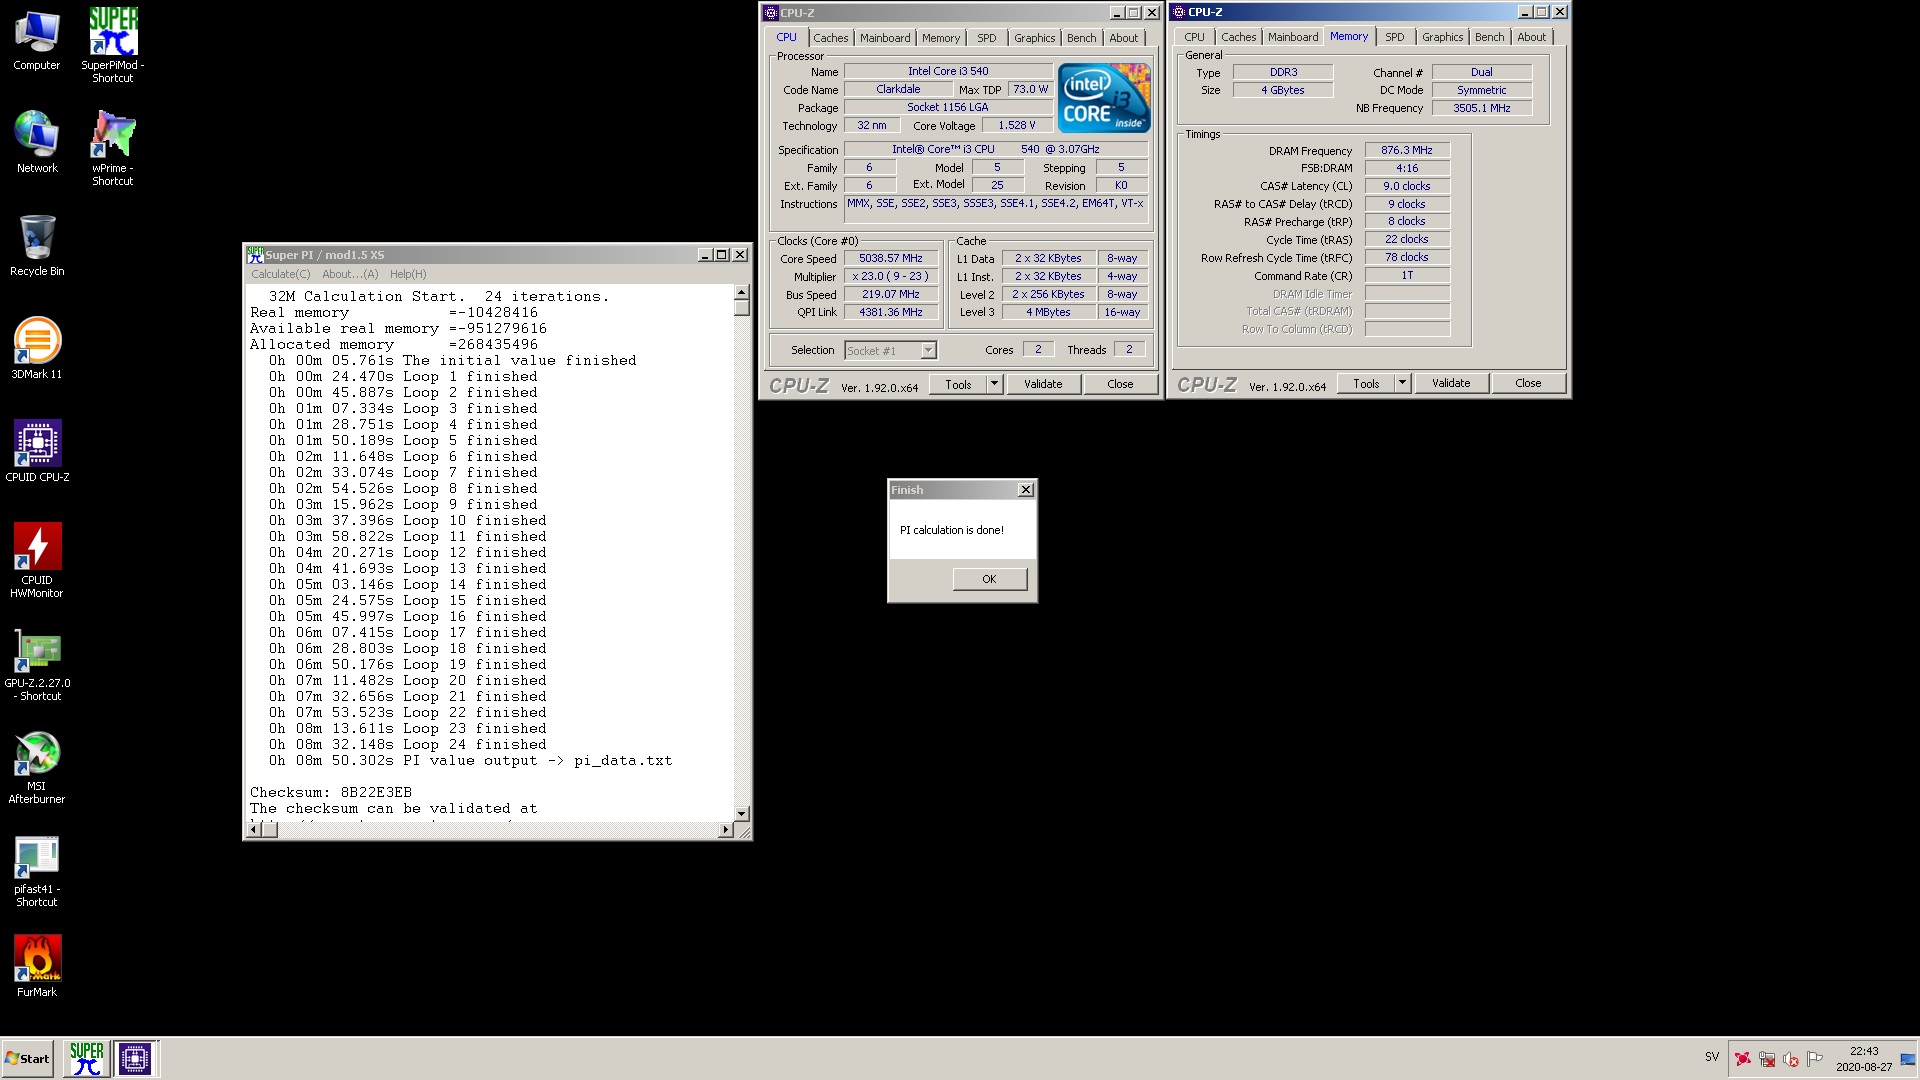Click Tools button in left CPU-Z
Image resolution: width=1920 pixels, height=1080 pixels.
click(x=958, y=384)
